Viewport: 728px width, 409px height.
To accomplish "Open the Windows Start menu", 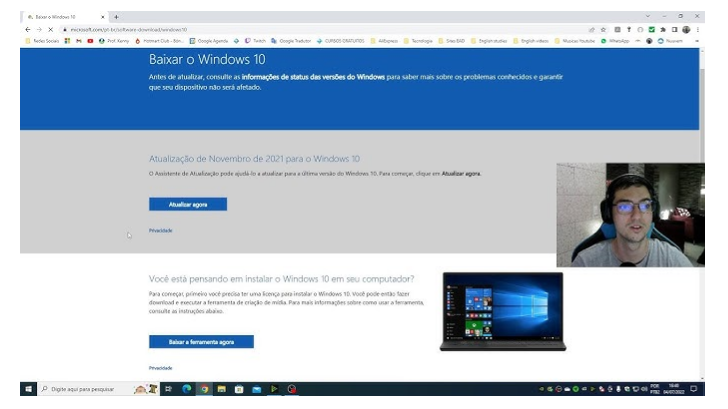I will [x=28, y=389].
